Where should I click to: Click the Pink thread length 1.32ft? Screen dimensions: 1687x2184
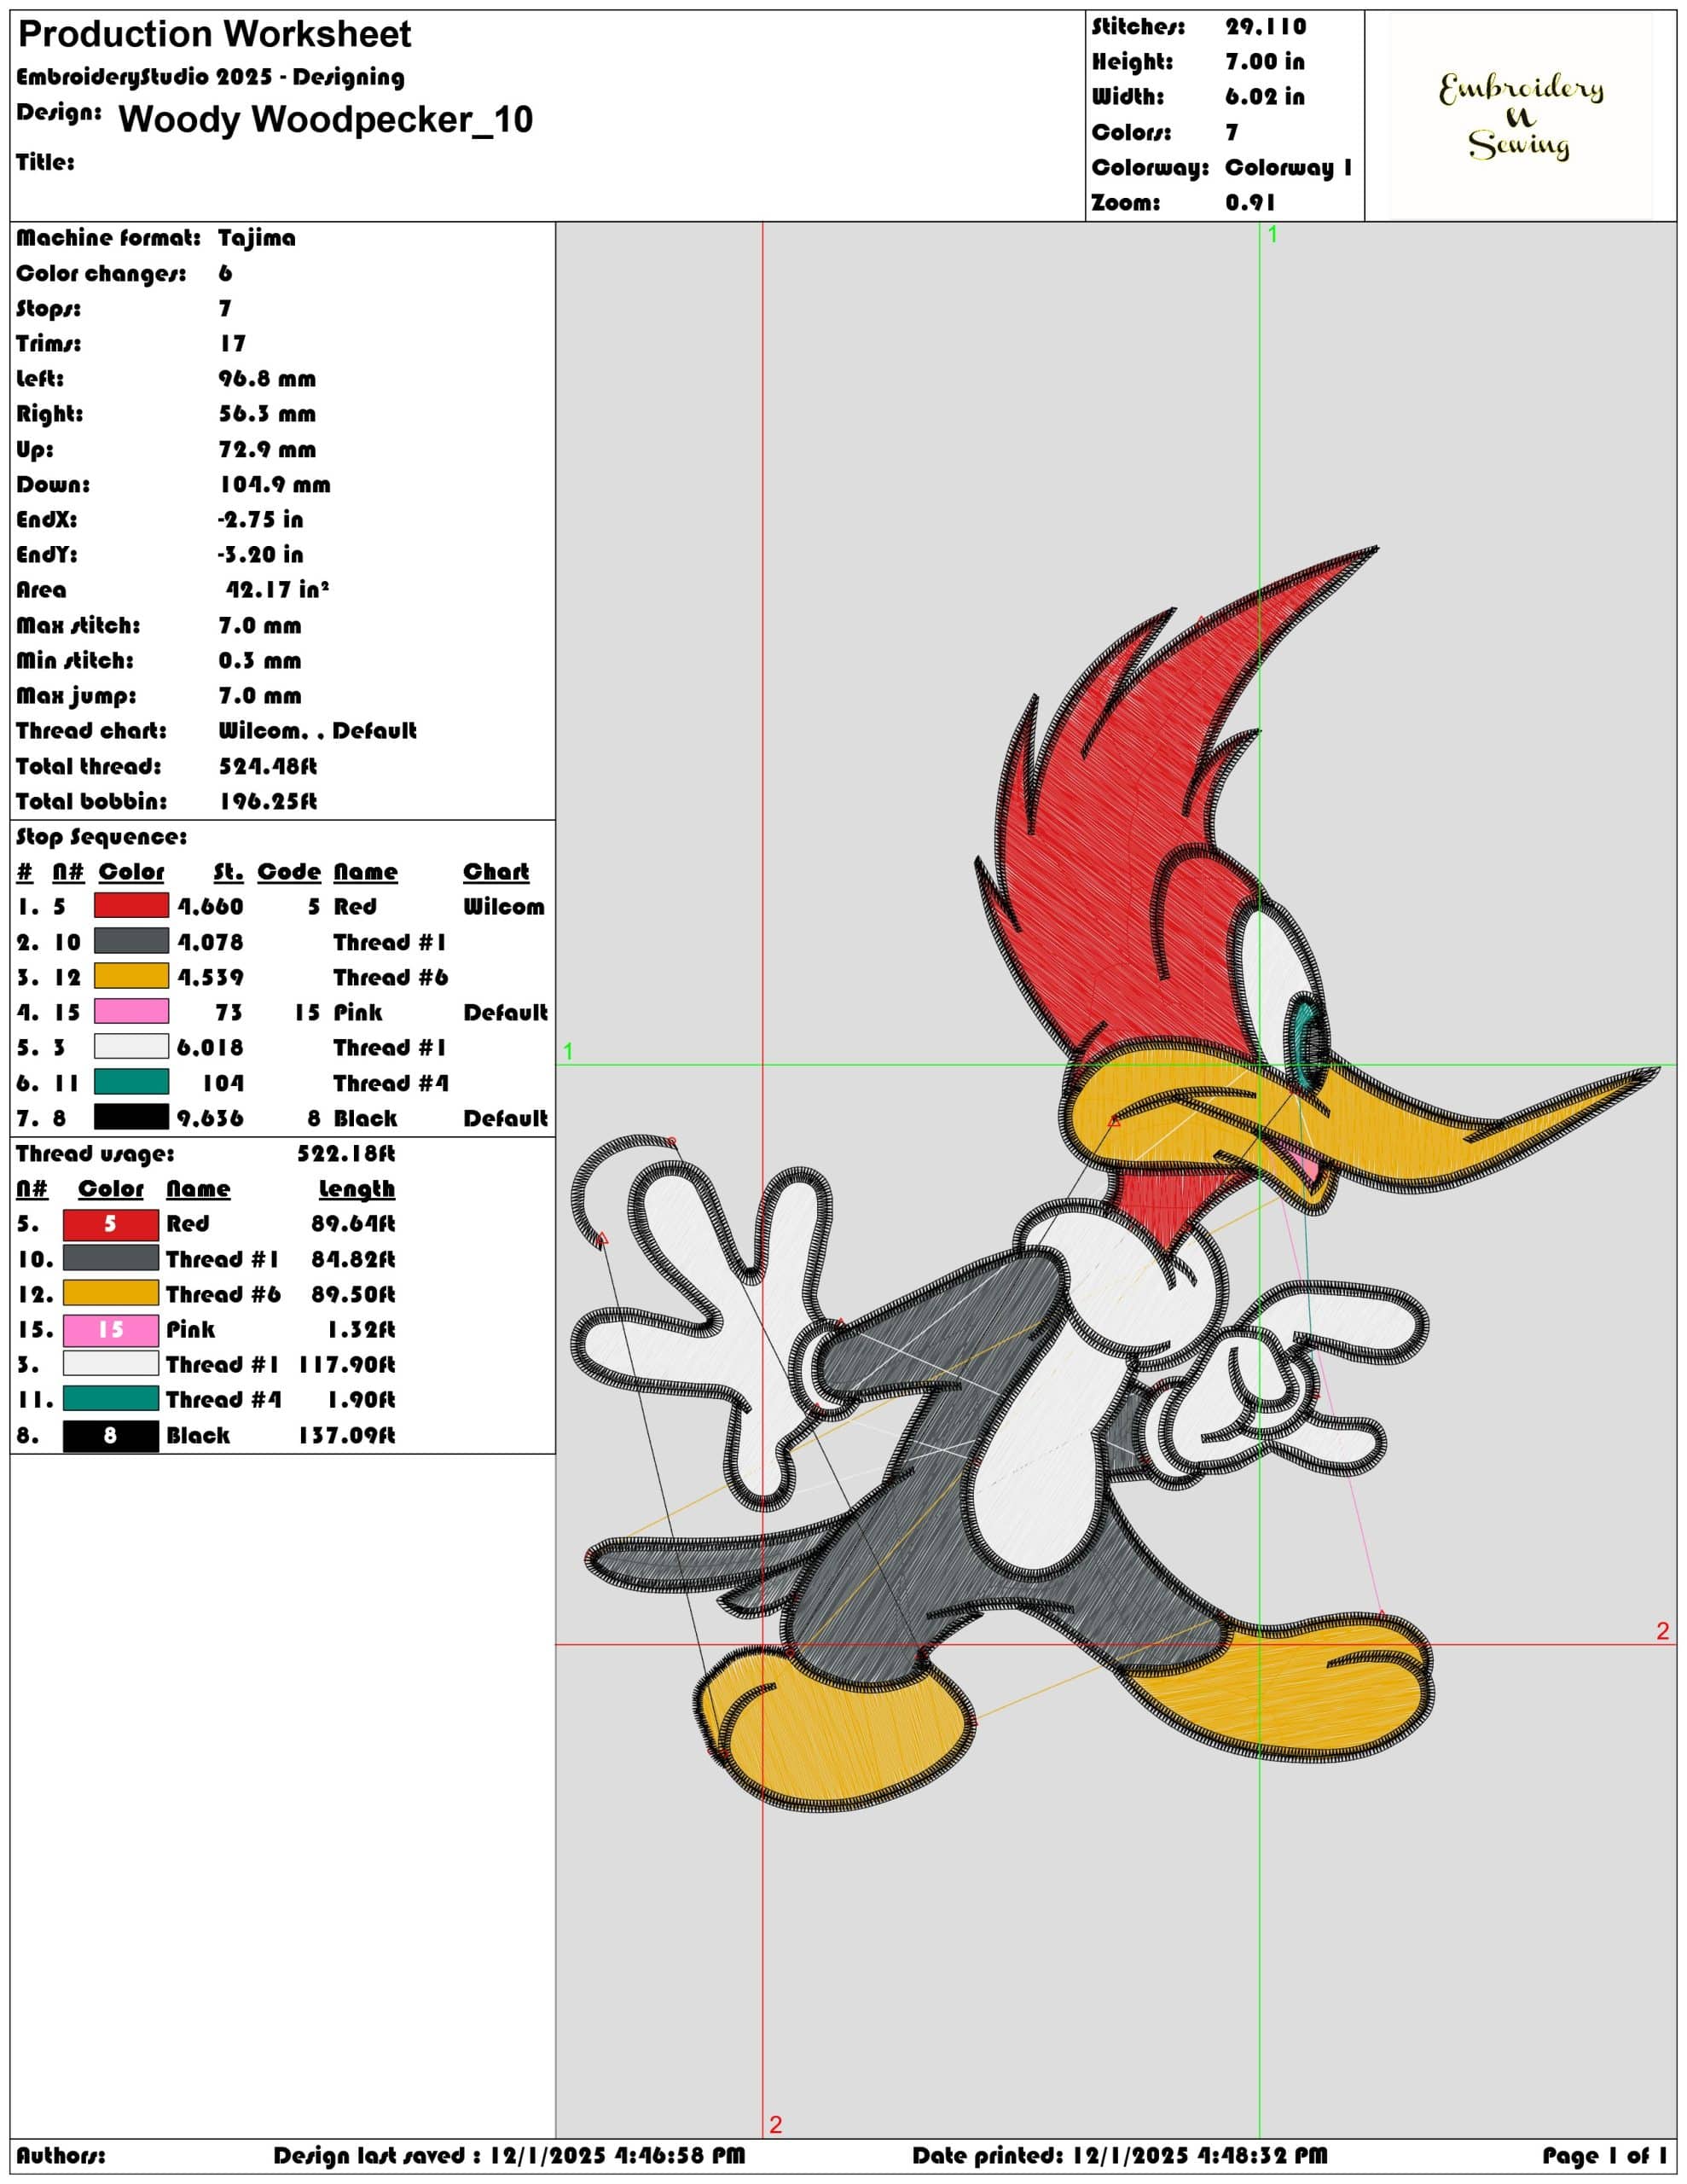pyautogui.click(x=362, y=1330)
